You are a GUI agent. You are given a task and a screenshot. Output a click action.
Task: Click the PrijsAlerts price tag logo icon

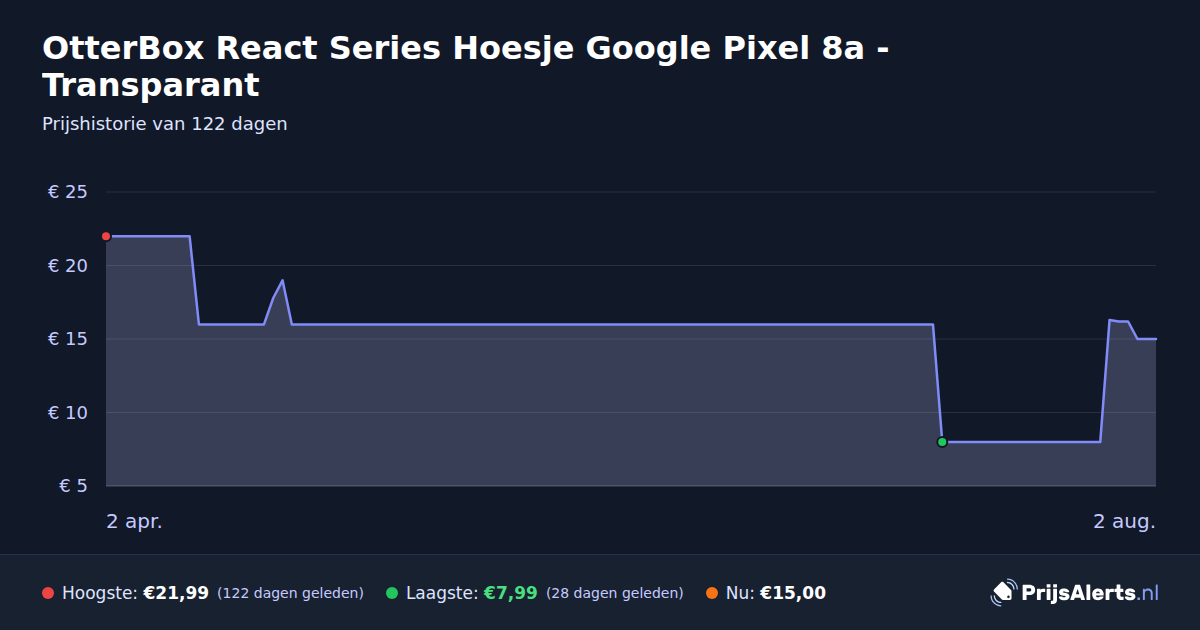pos(1003,593)
